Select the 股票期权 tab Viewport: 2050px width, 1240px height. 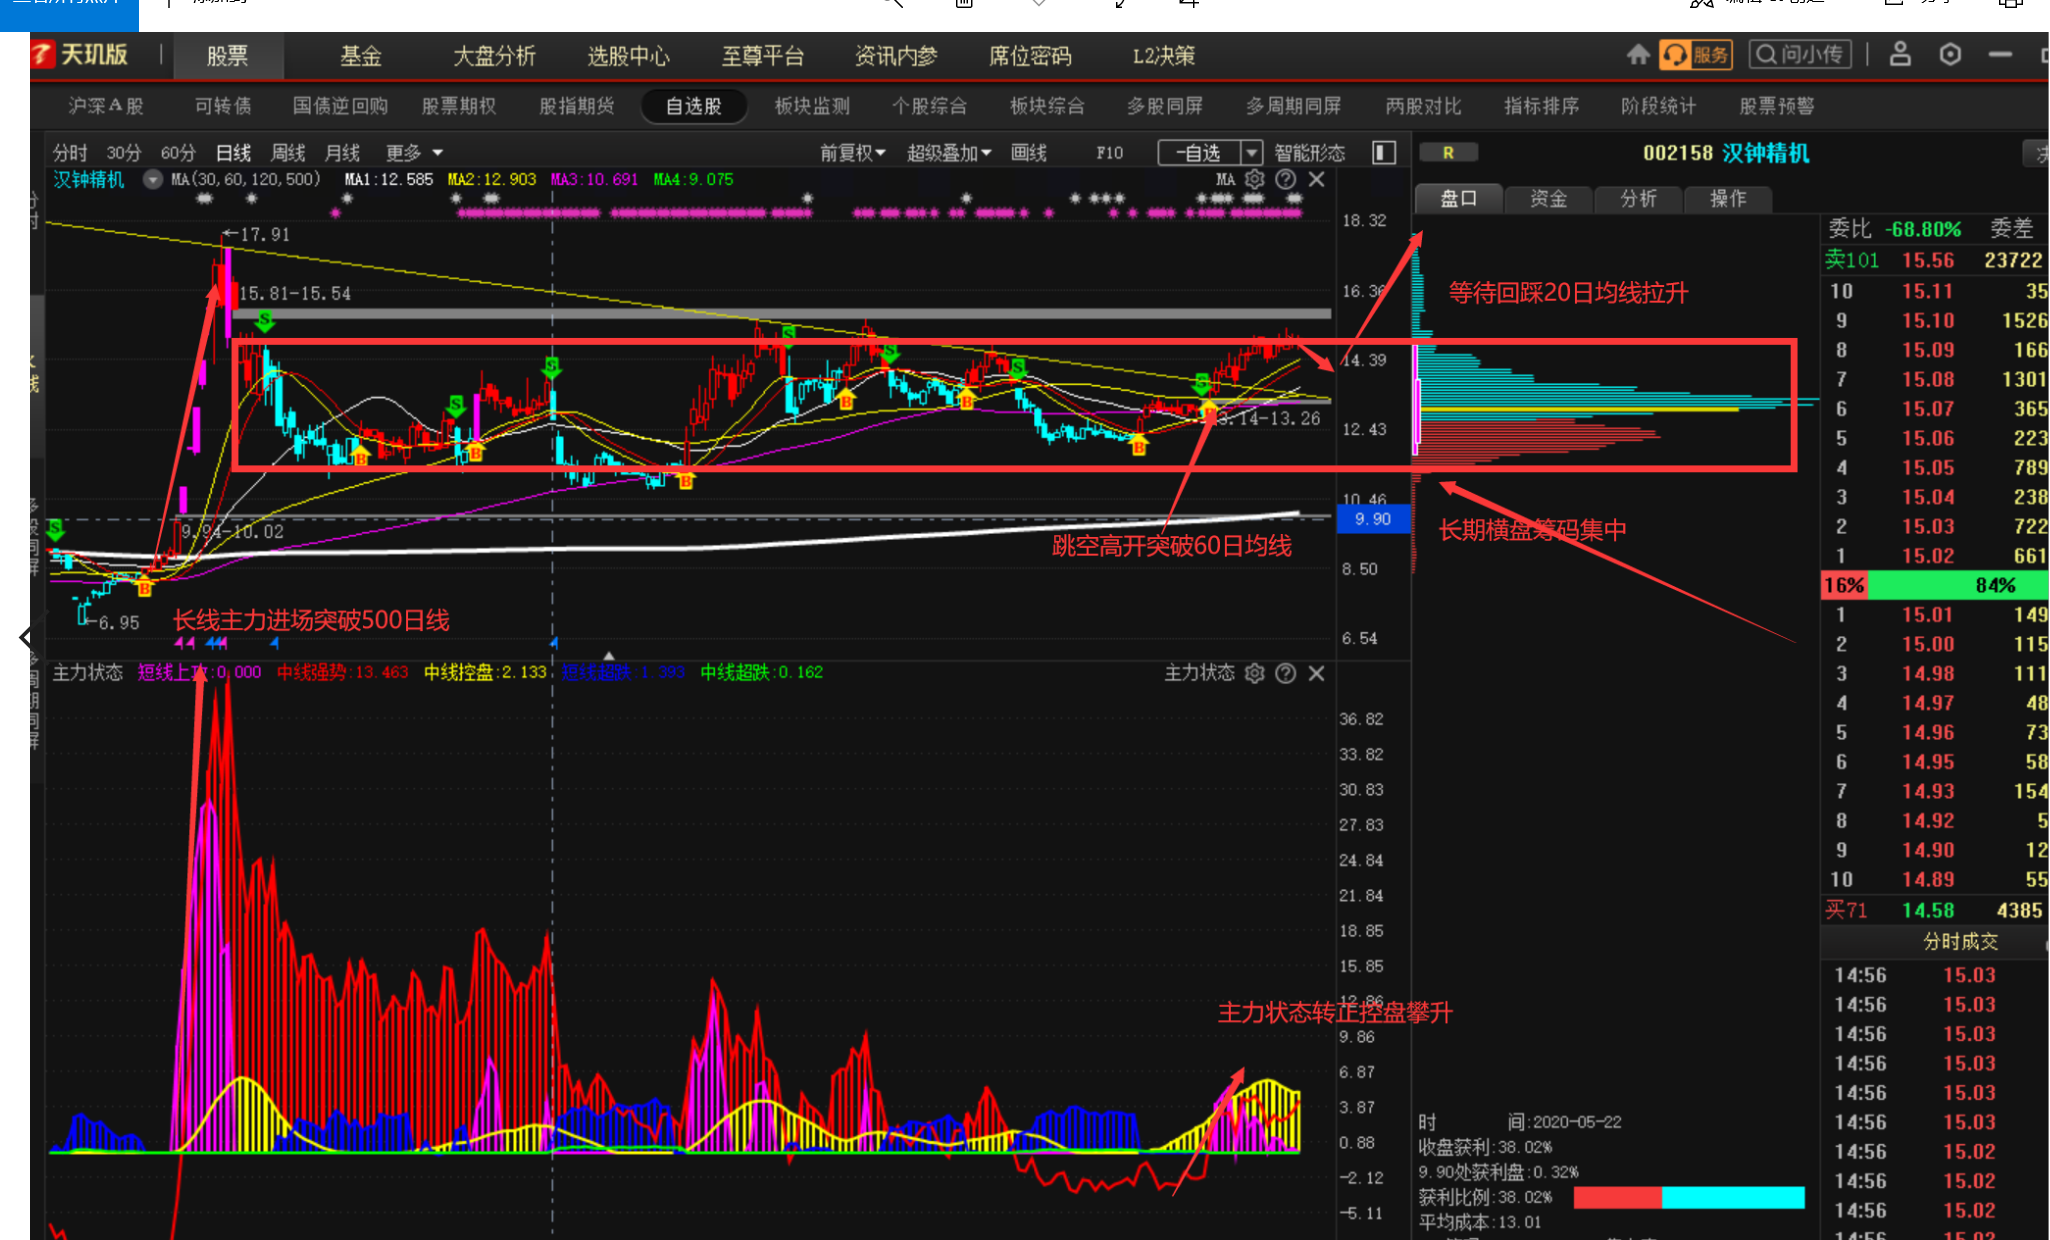pyautogui.click(x=459, y=106)
